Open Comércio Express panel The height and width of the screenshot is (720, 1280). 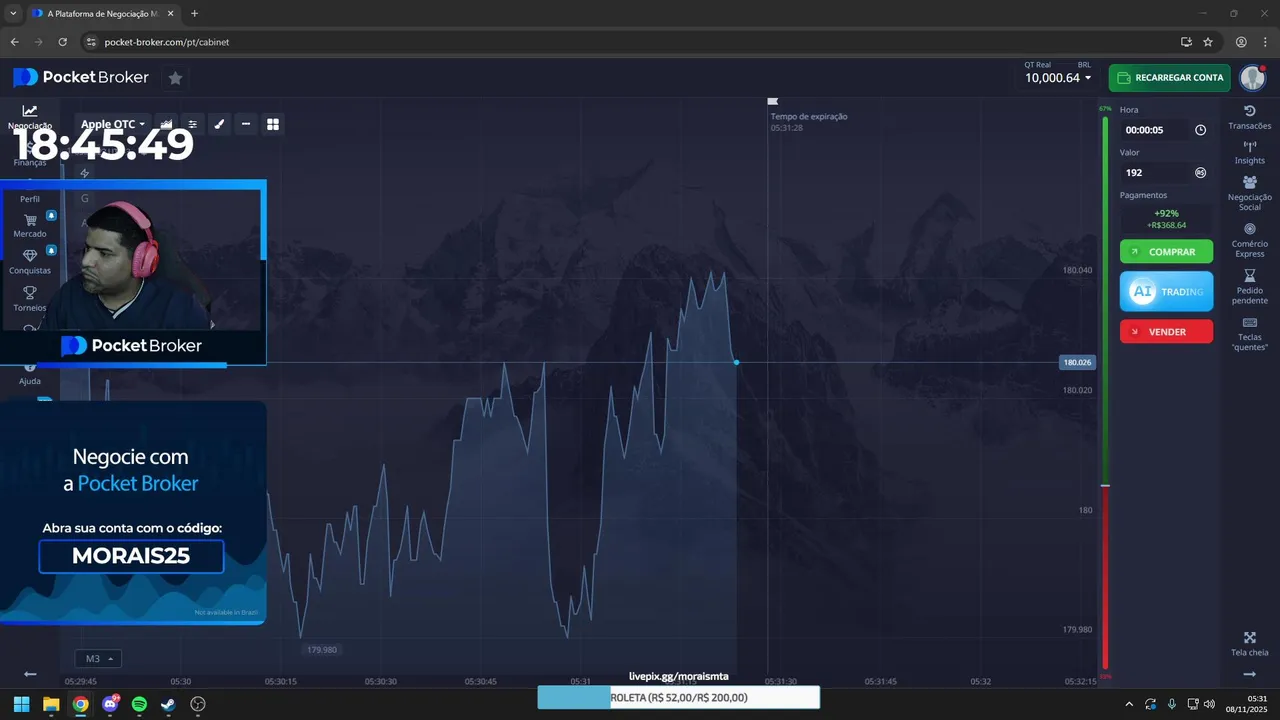pyautogui.click(x=1249, y=240)
